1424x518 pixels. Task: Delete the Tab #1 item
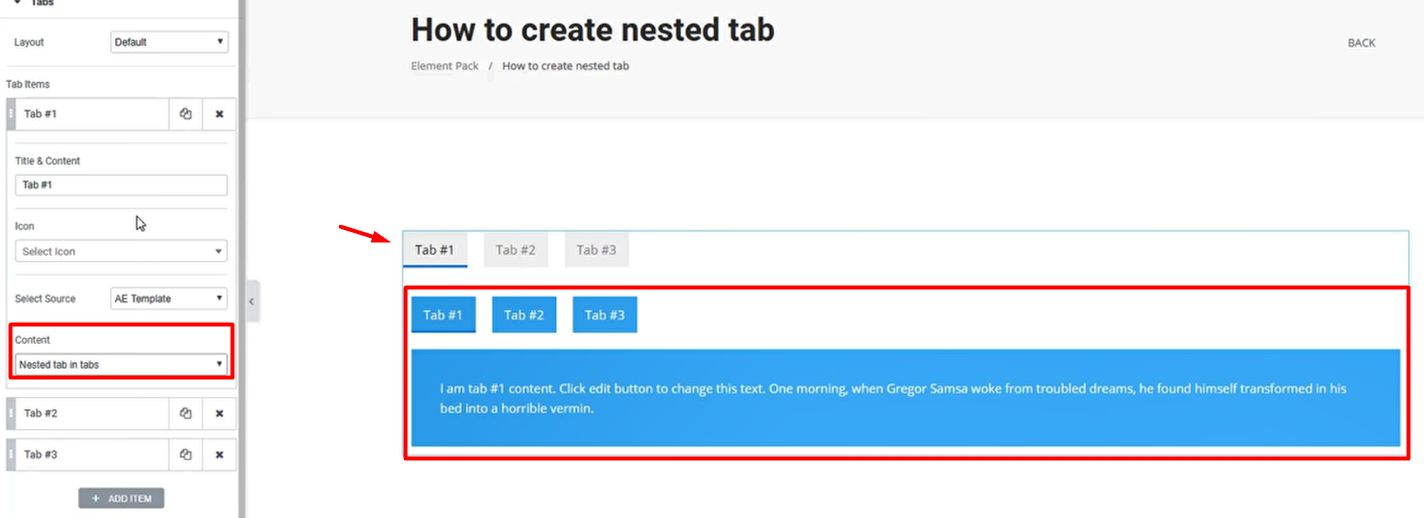219,114
